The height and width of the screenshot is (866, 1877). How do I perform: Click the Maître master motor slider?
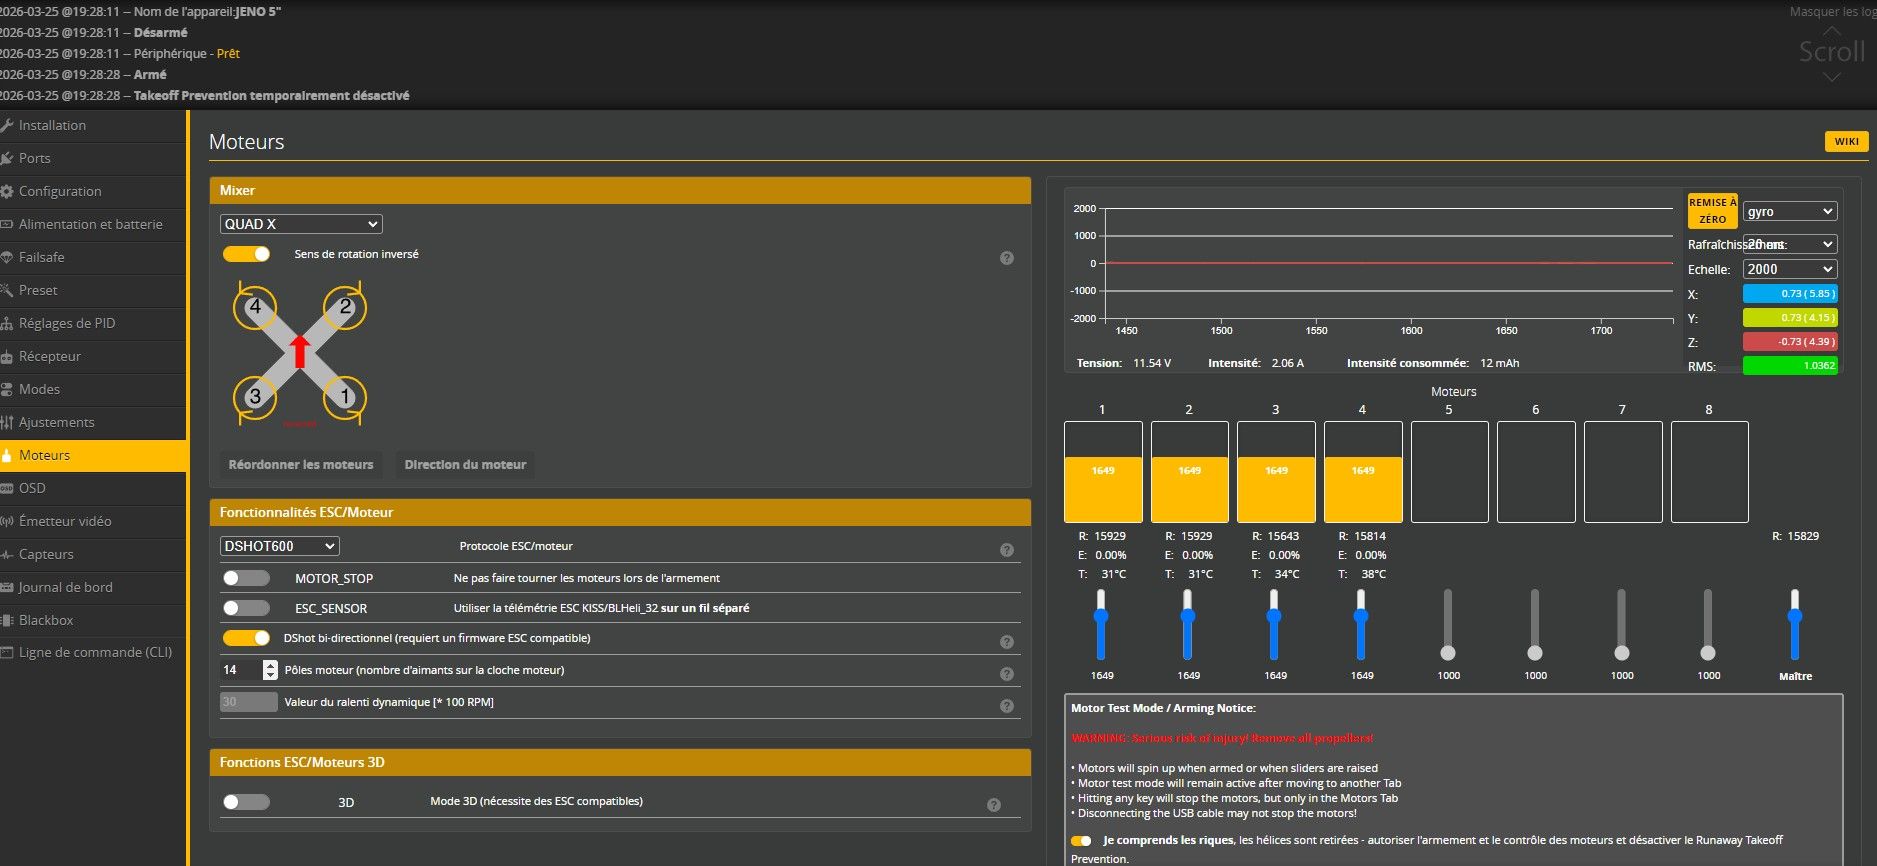coord(1795,618)
